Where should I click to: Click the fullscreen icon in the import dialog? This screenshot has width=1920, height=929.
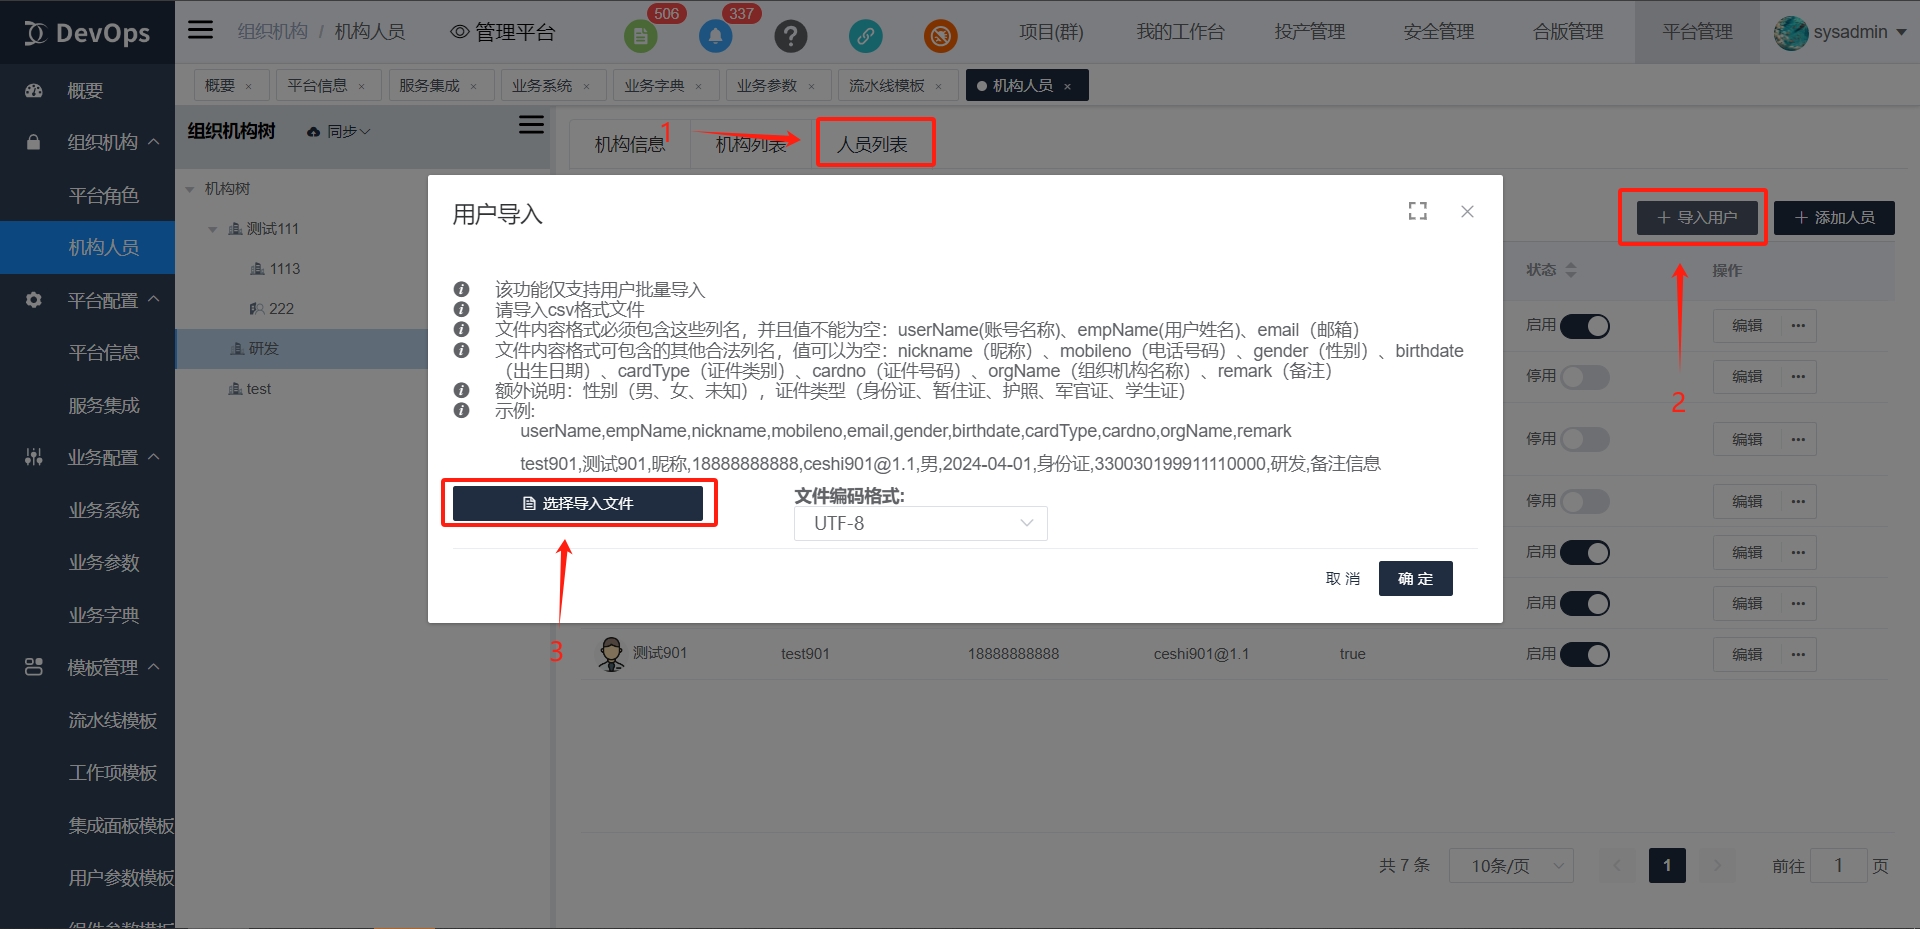(x=1417, y=211)
